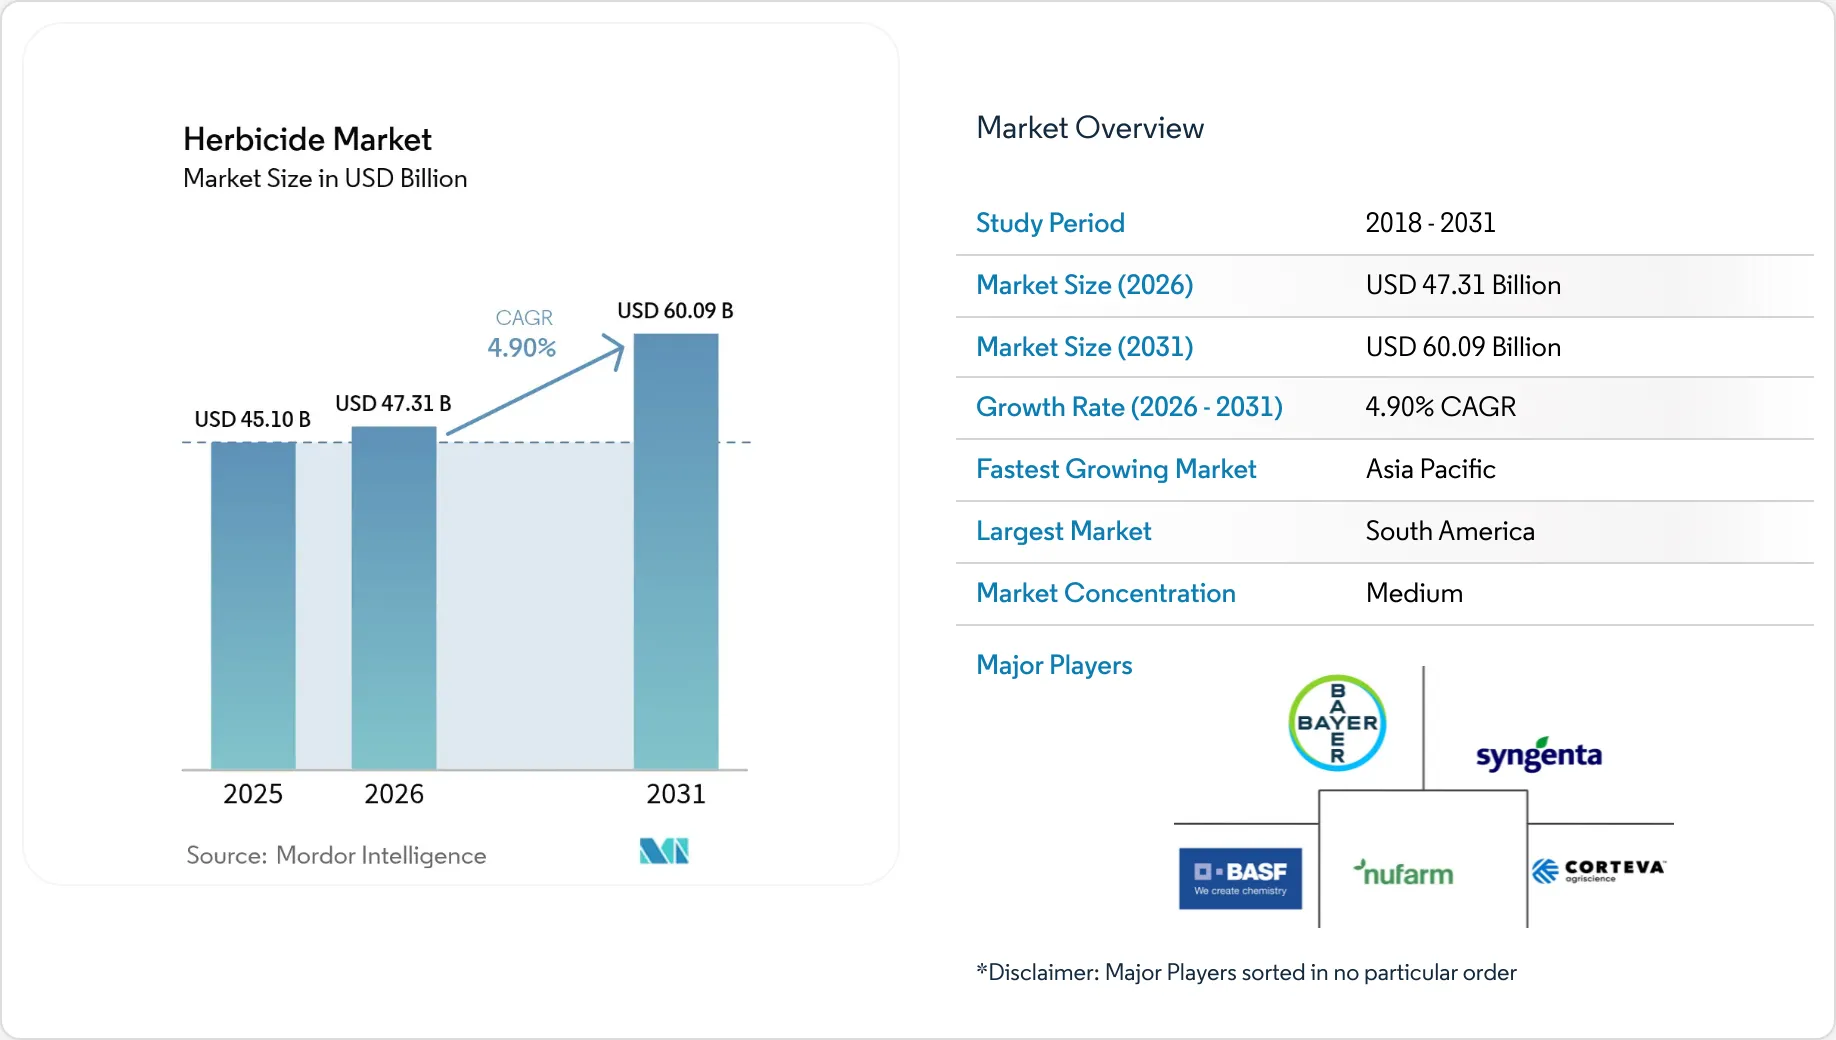Select the 2026 bar in the chart
Viewport: 1836px width, 1040px height.
click(394, 598)
